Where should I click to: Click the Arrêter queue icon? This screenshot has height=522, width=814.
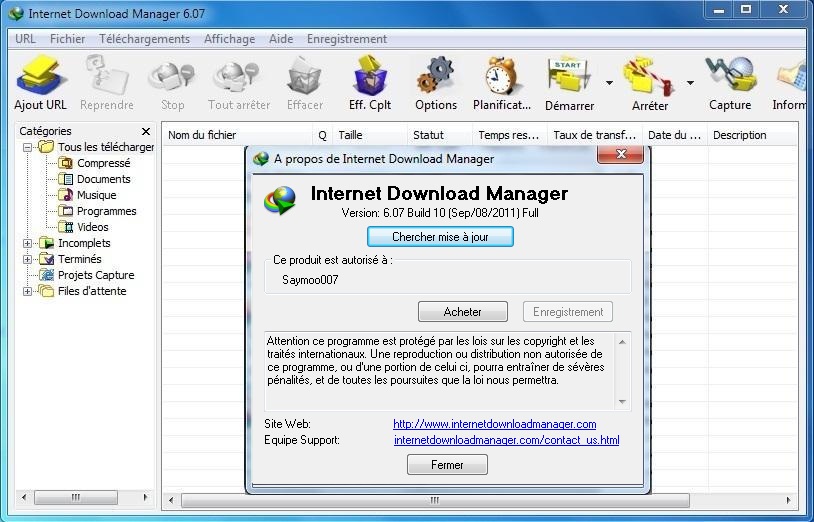pos(650,76)
